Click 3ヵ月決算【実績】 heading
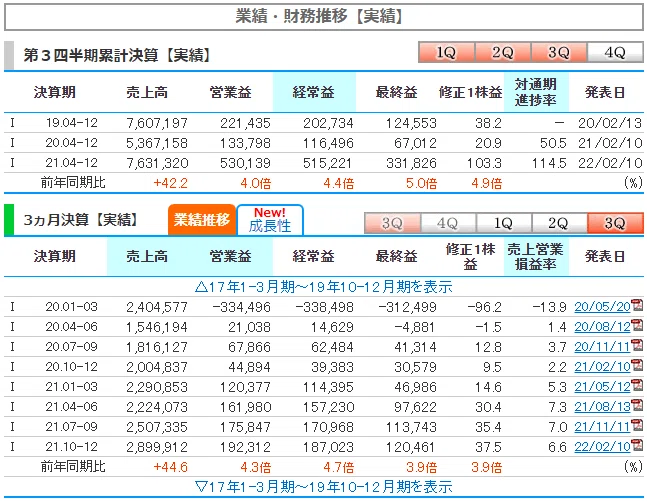This screenshot has width=647, height=501. tap(81, 220)
